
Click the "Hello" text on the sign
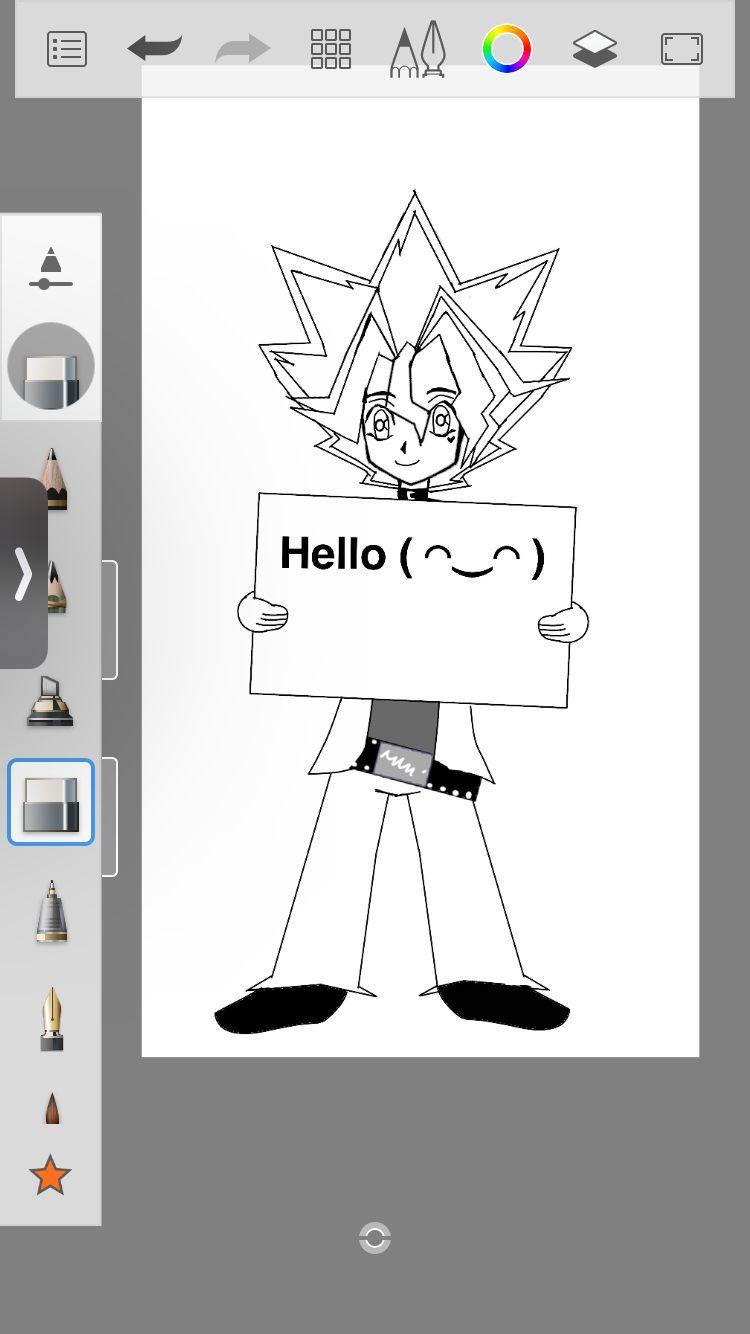tap(333, 553)
